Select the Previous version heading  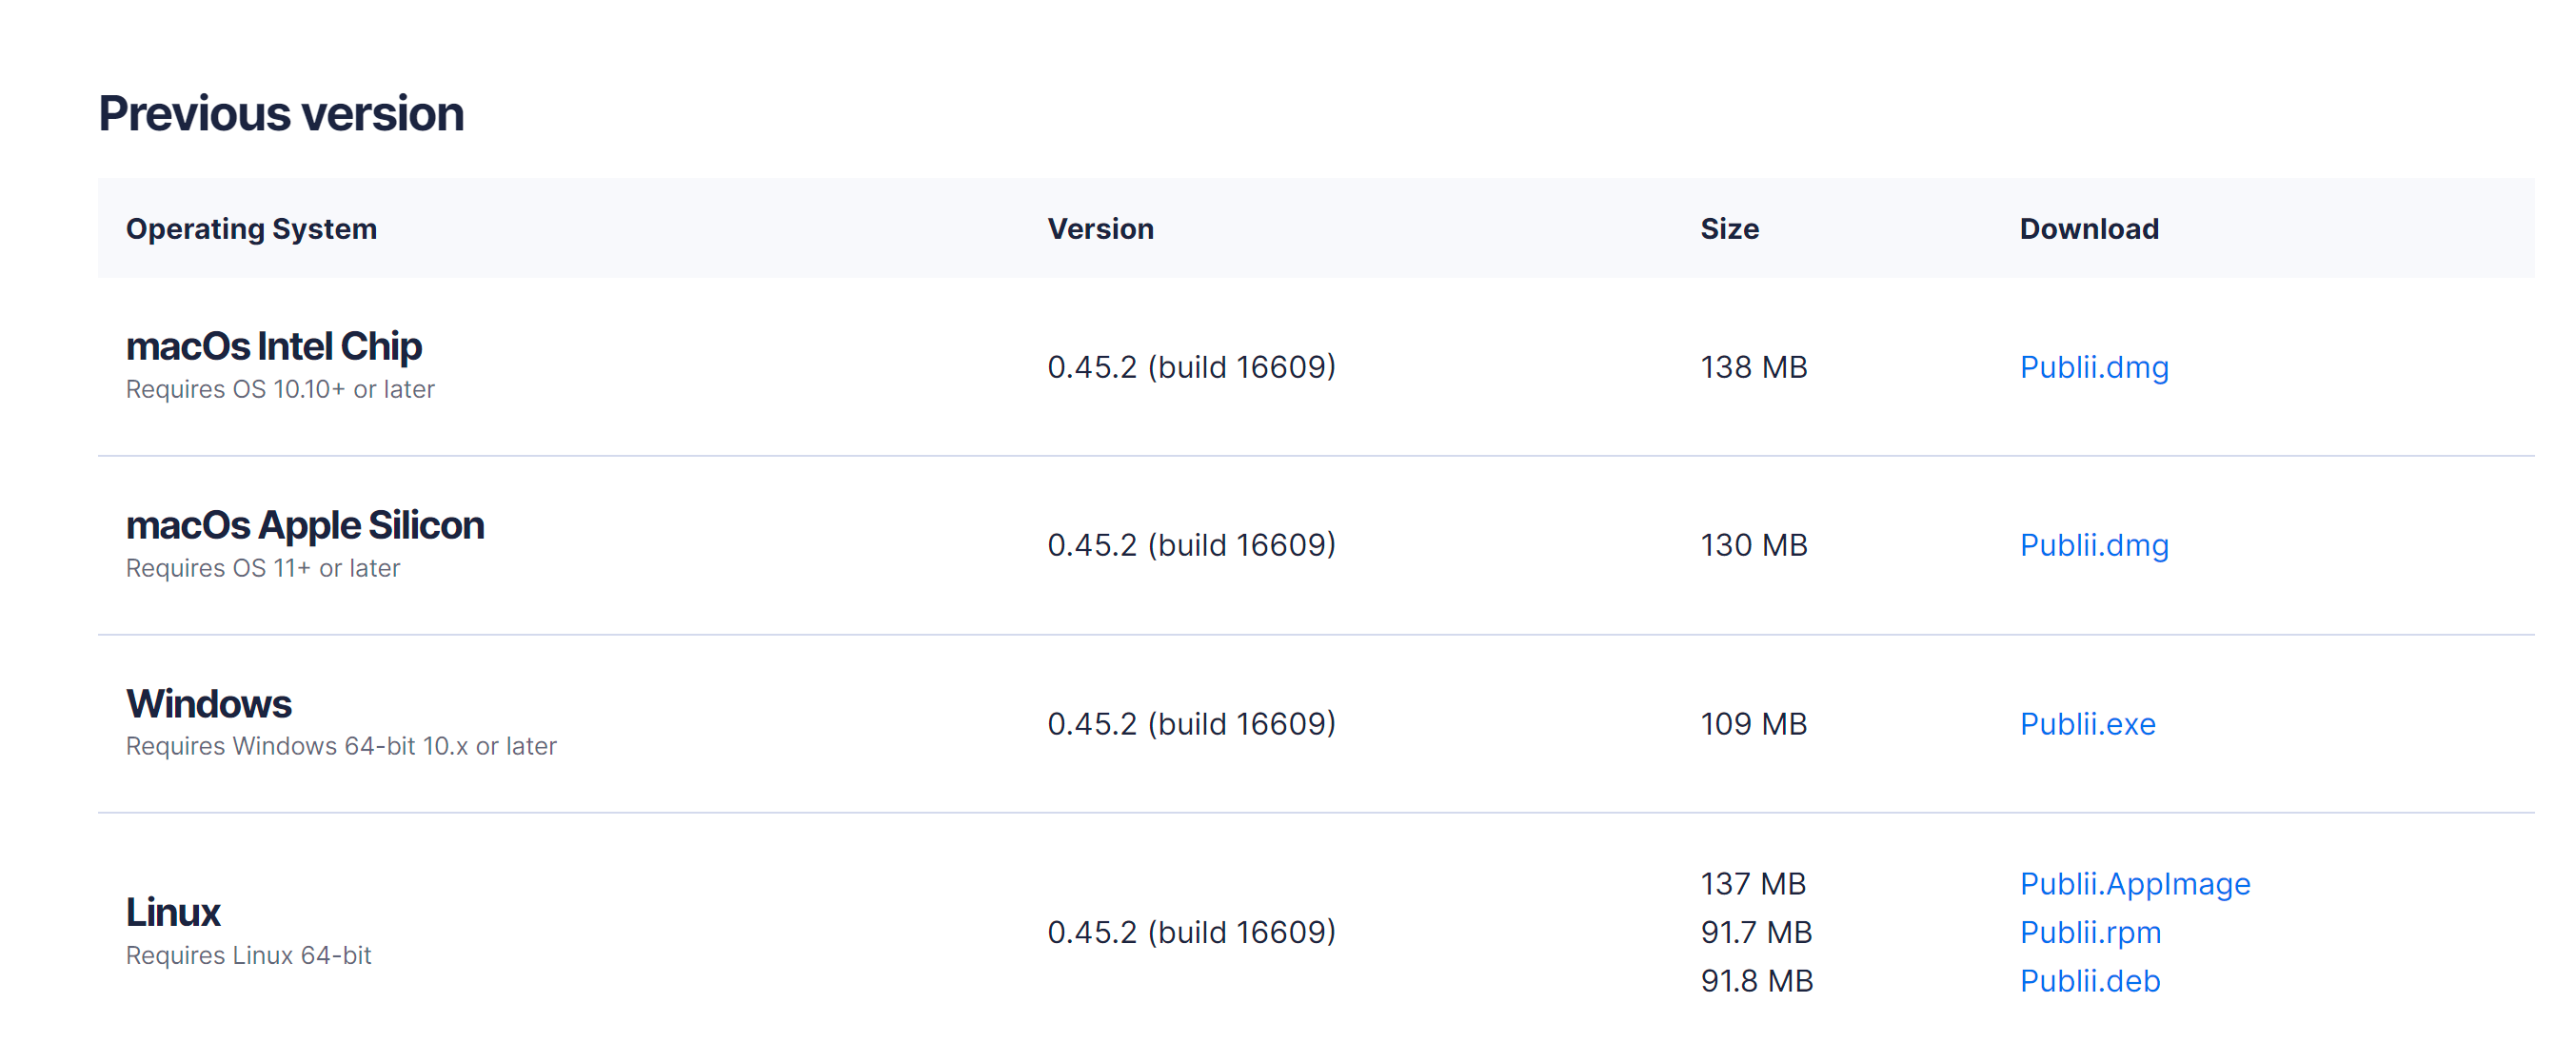(x=281, y=113)
